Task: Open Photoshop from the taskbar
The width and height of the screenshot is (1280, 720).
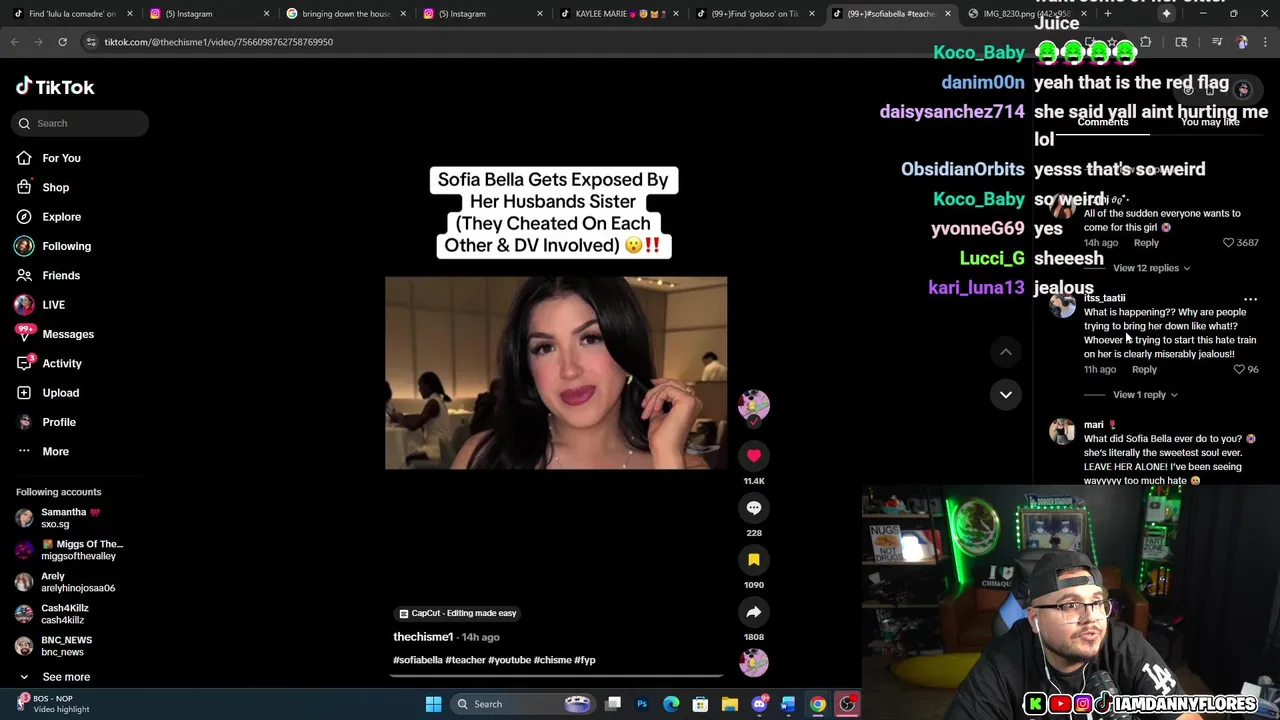Action: tap(642, 704)
